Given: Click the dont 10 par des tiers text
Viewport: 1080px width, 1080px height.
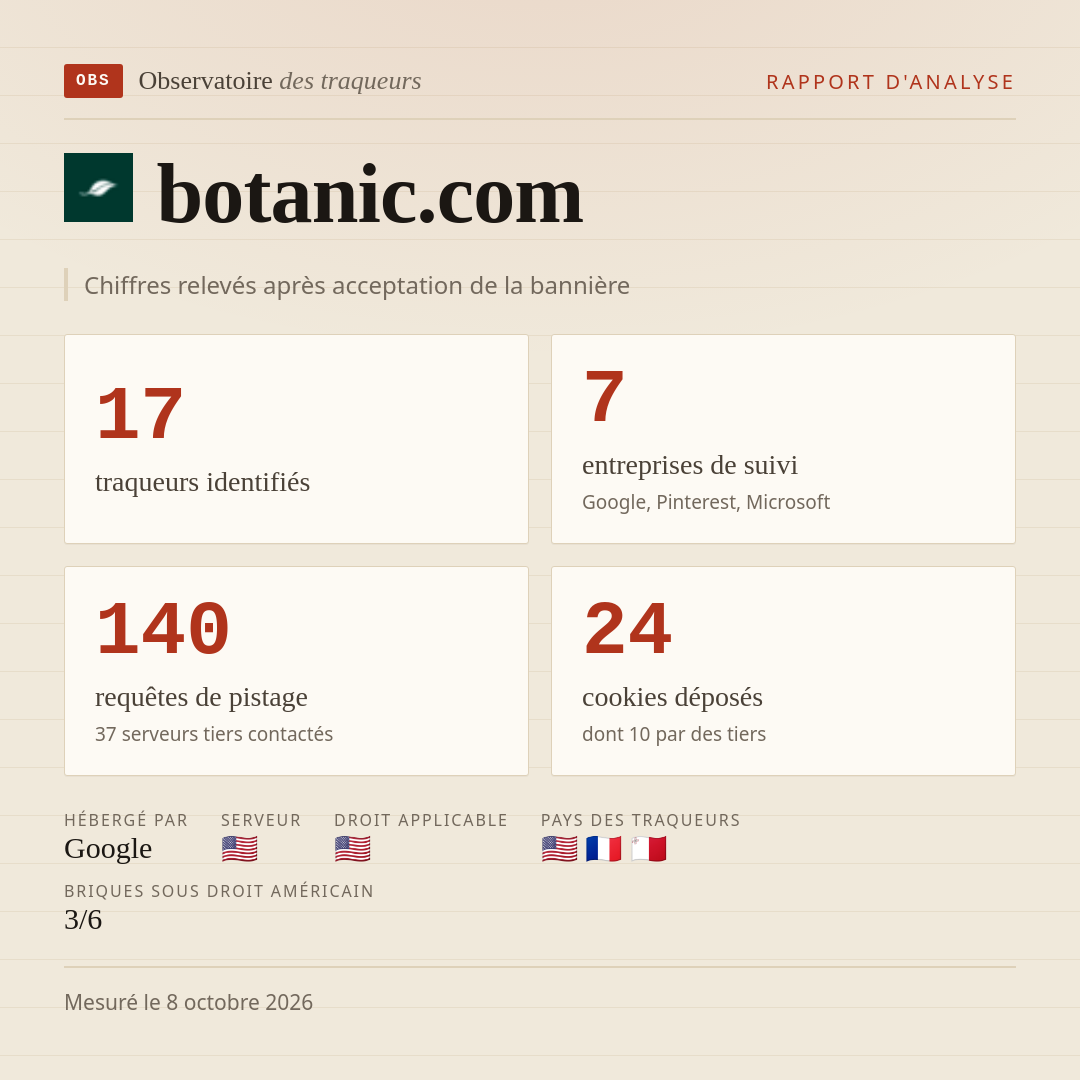Looking at the screenshot, I should 674,734.
